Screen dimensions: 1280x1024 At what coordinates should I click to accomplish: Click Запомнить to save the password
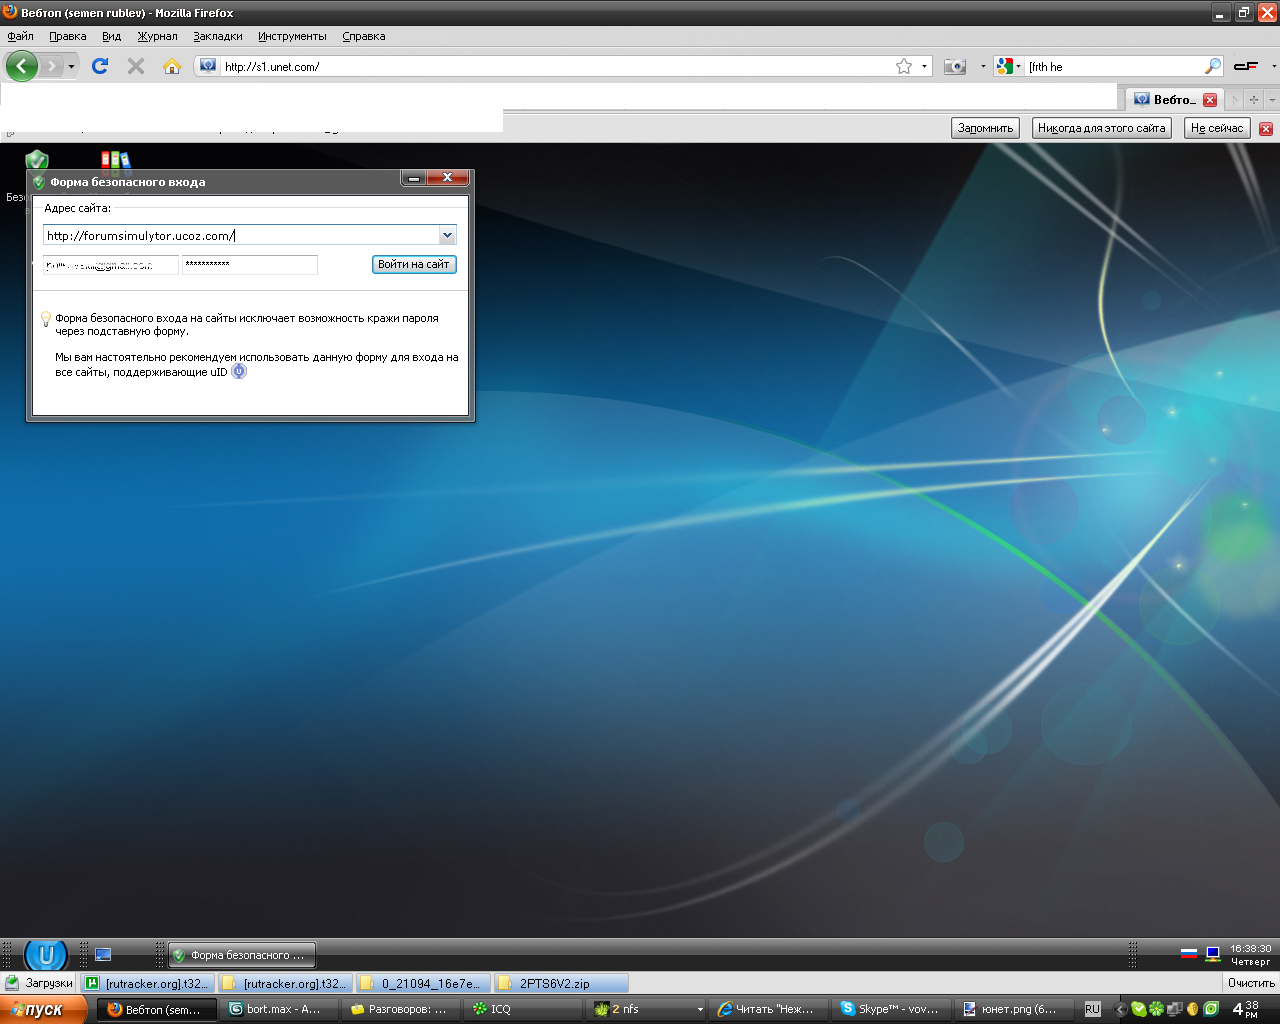(x=985, y=128)
